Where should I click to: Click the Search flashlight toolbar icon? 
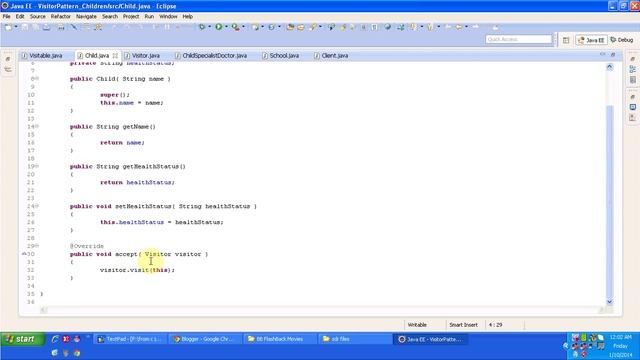pos(313,27)
